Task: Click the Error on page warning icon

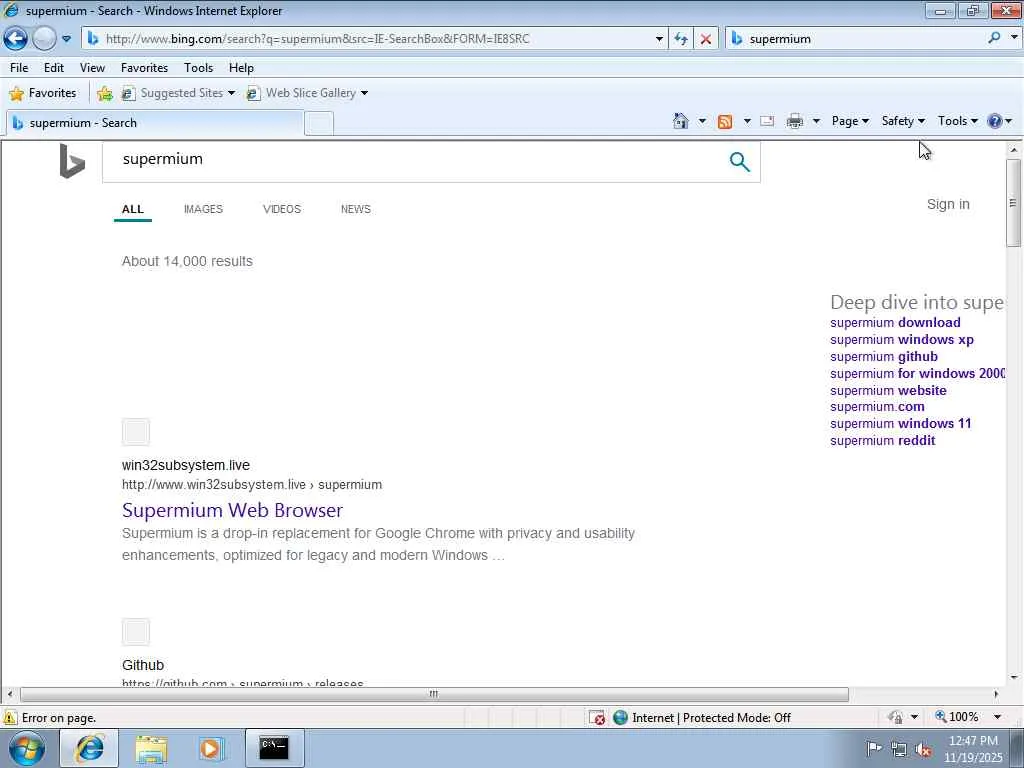Action: coord(10,717)
